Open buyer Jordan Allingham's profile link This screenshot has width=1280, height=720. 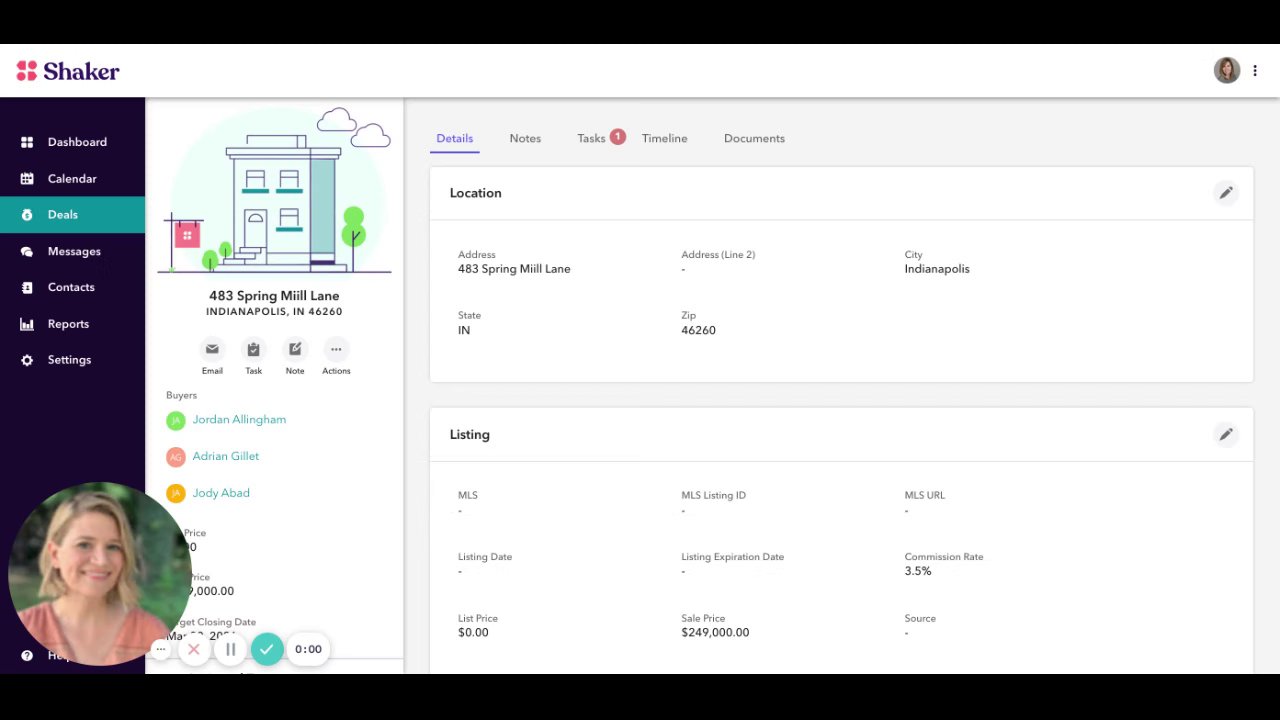(239, 420)
